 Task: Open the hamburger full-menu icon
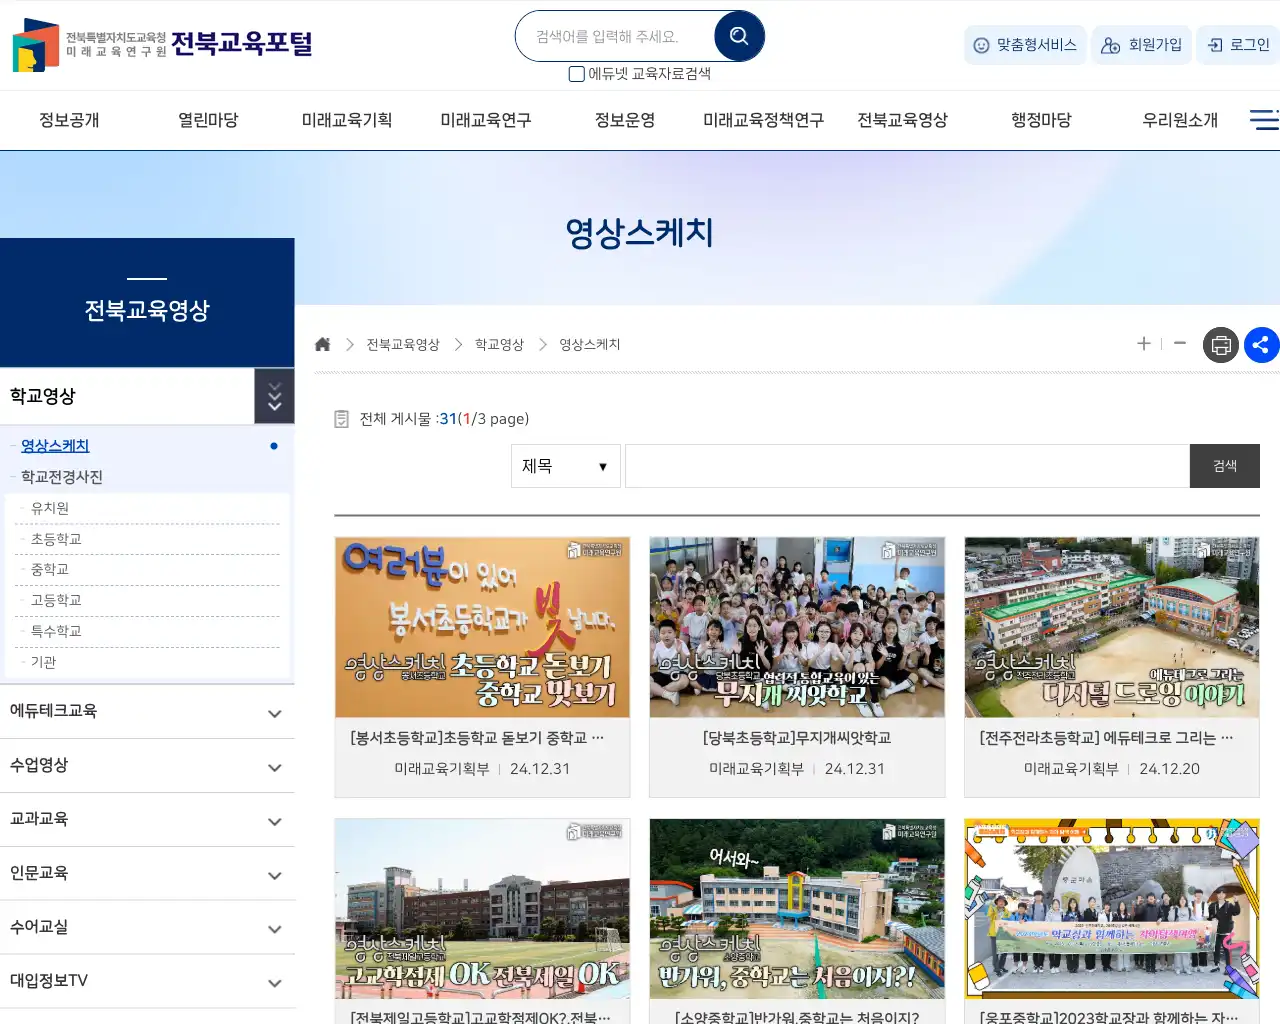[1264, 119]
